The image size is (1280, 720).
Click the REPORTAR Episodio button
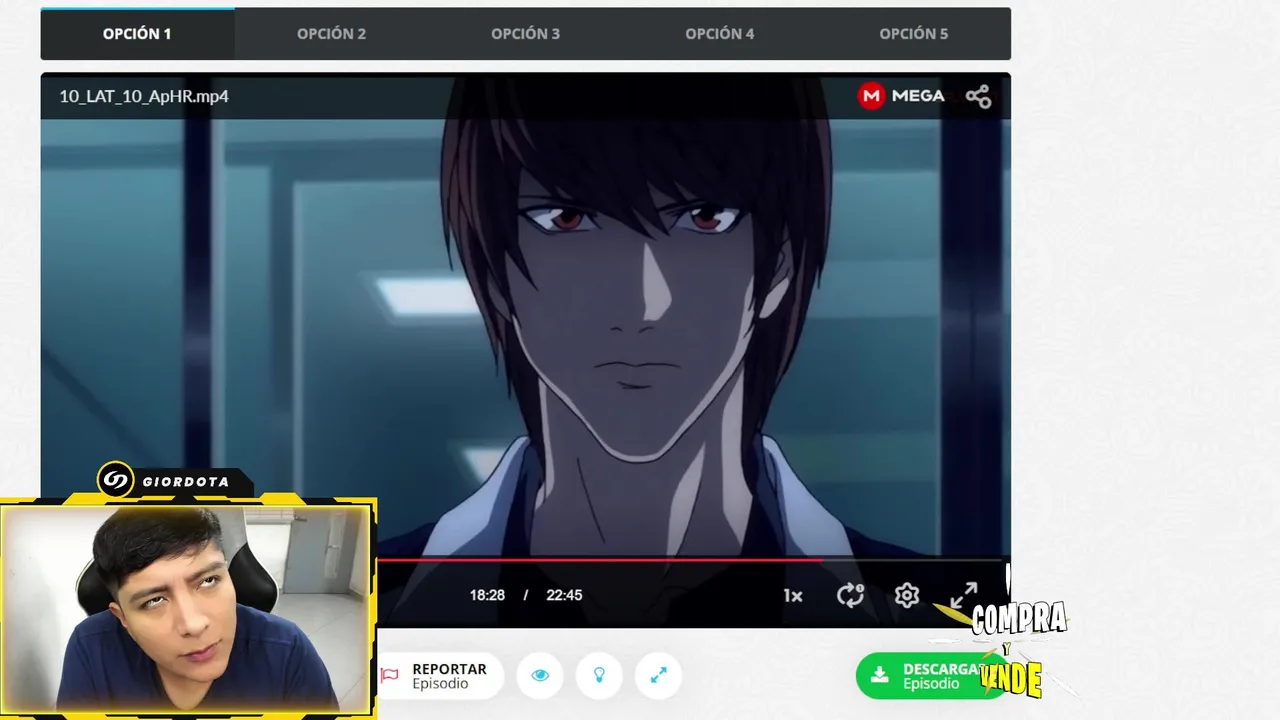pyautogui.click(x=440, y=676)
